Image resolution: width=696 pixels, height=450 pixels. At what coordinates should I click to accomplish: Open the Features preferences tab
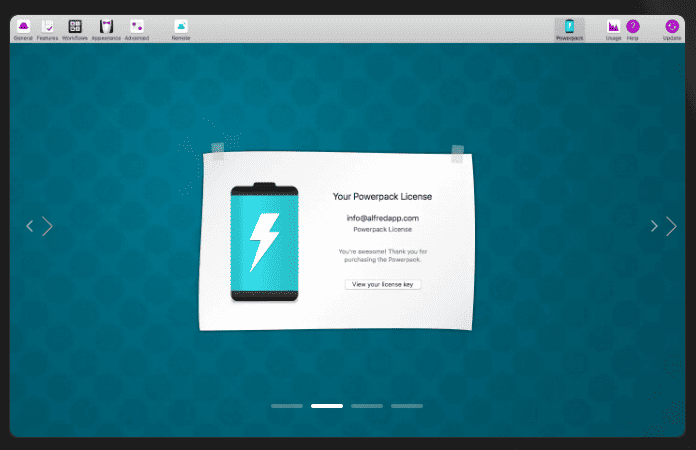[47, 30]
